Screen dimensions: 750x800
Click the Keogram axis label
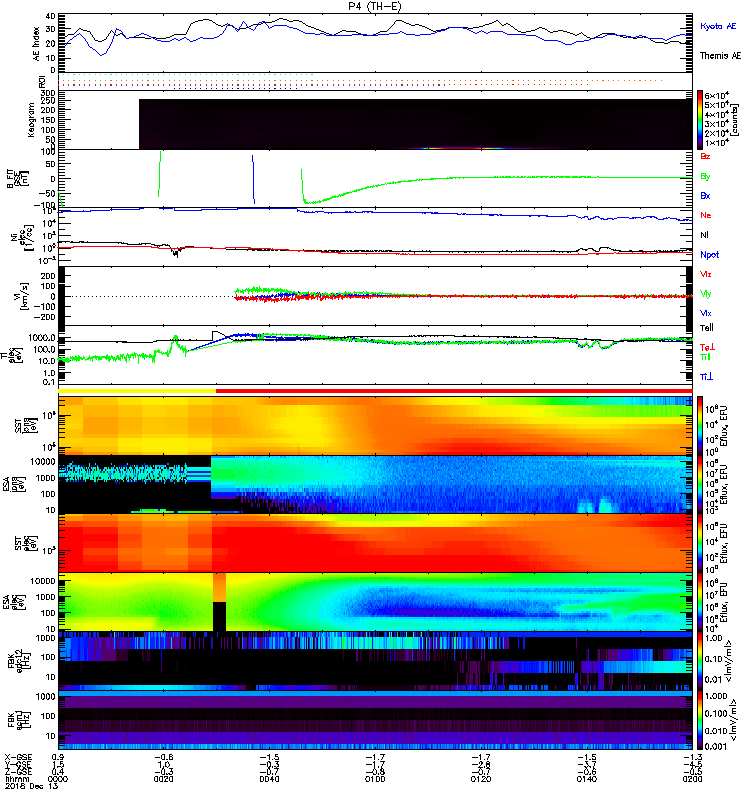tap(31, 120)
